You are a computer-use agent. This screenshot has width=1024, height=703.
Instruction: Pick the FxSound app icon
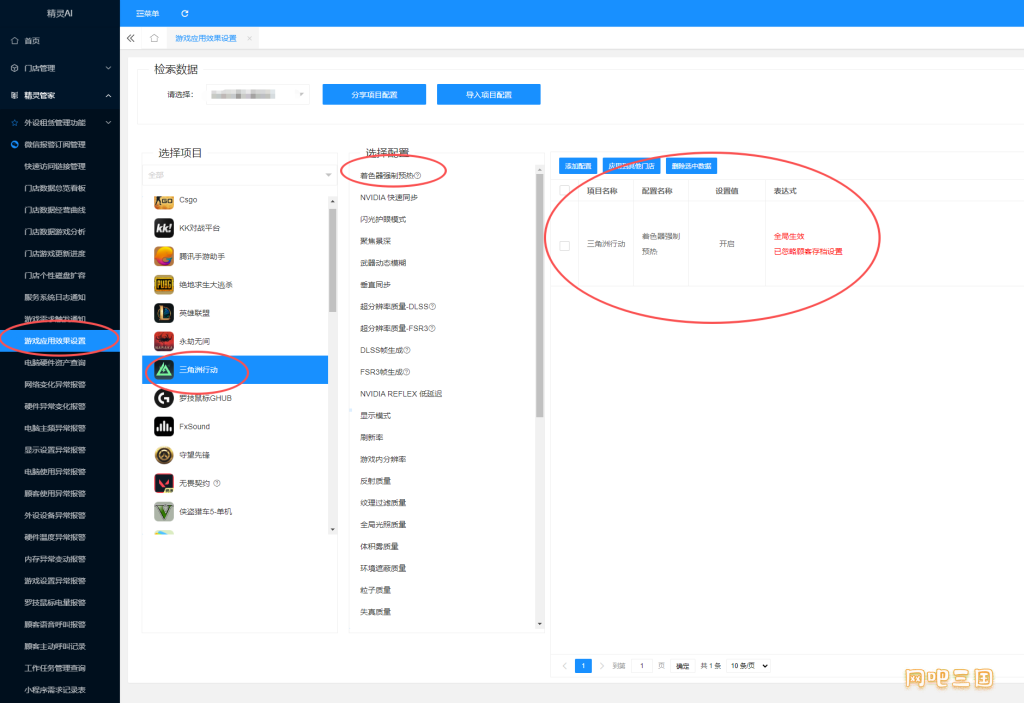[164, 427]
